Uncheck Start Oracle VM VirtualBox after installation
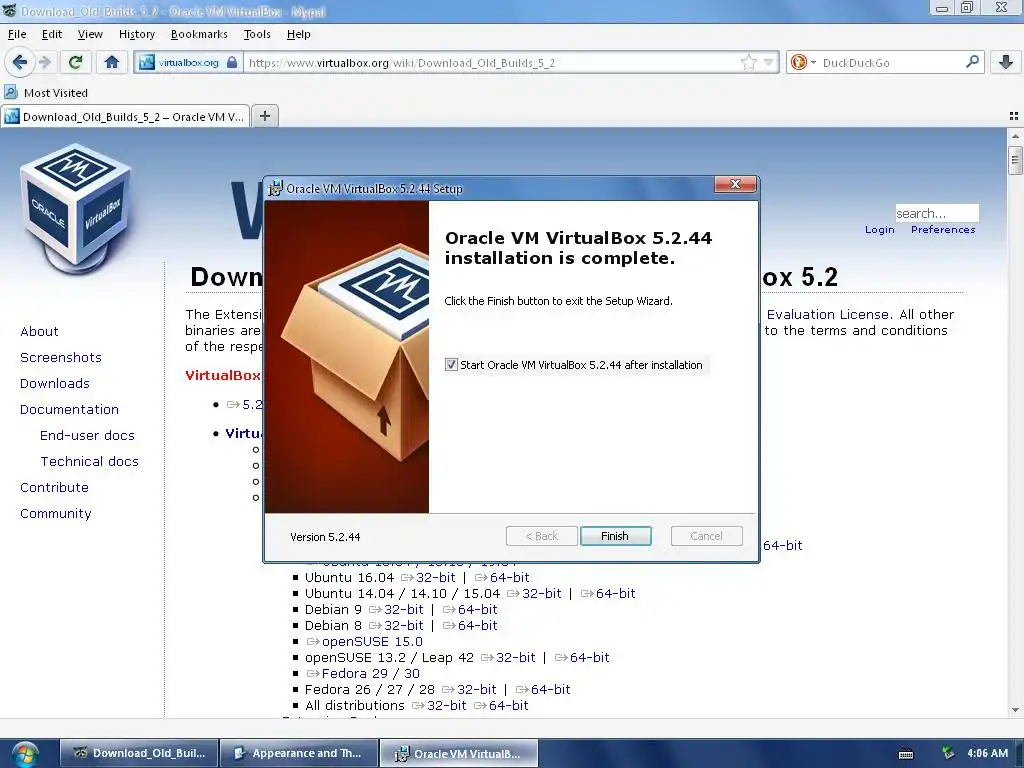 point(451,364)
